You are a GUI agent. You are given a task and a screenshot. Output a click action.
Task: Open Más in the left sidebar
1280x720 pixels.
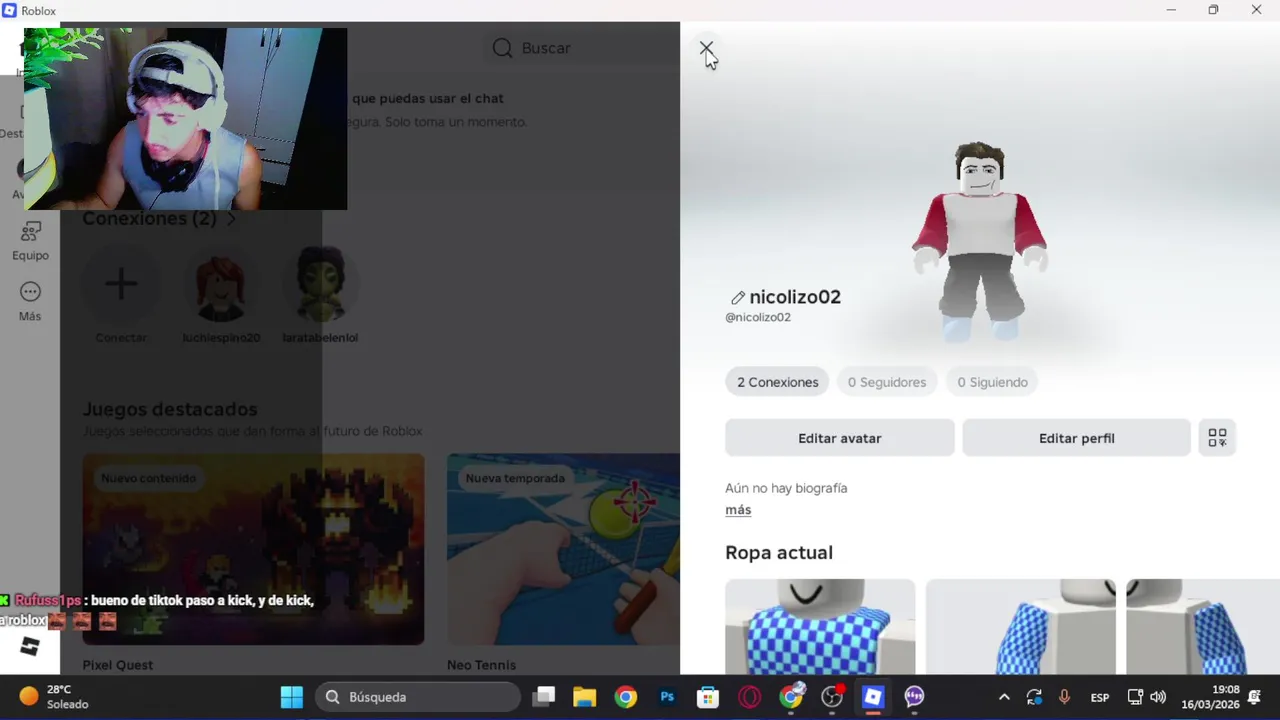(x=30, y=301)
